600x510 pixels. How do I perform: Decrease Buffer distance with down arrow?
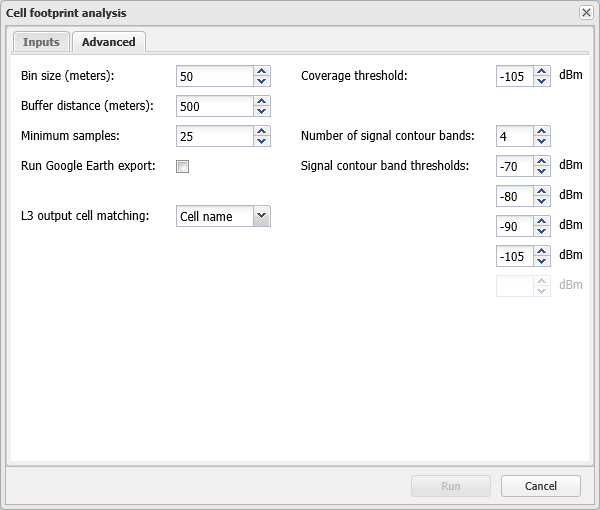[x=262, y=111]
